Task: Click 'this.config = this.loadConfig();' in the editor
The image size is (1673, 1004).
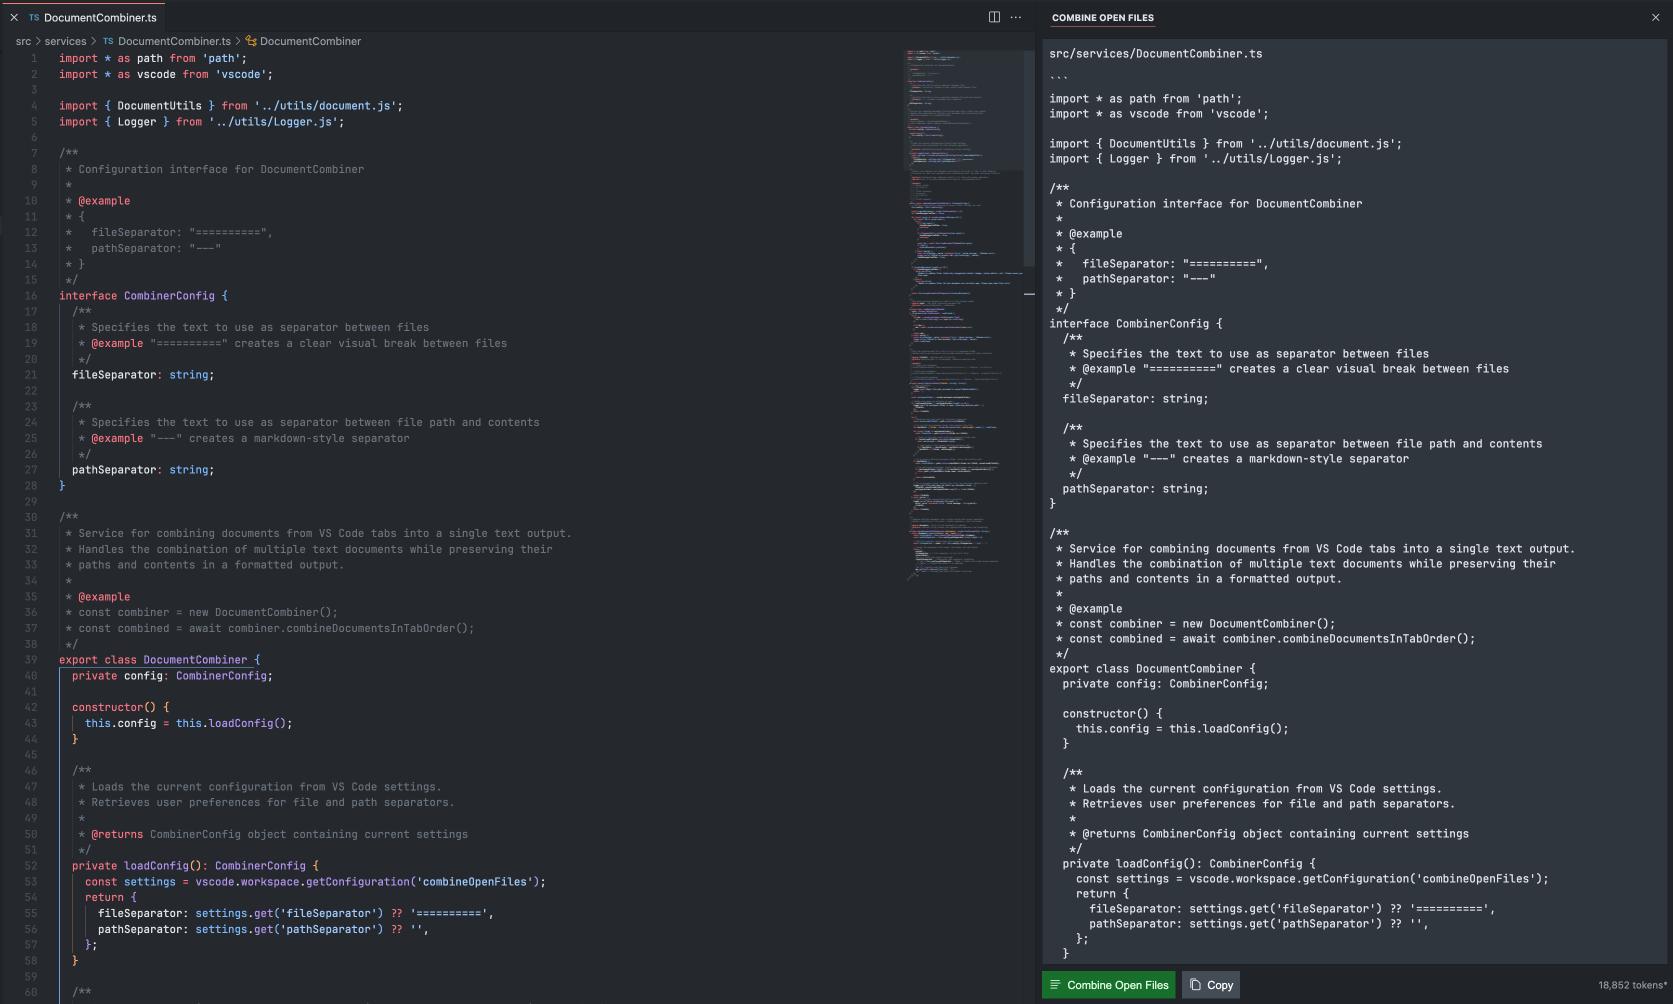Action: tap(189, 723)
